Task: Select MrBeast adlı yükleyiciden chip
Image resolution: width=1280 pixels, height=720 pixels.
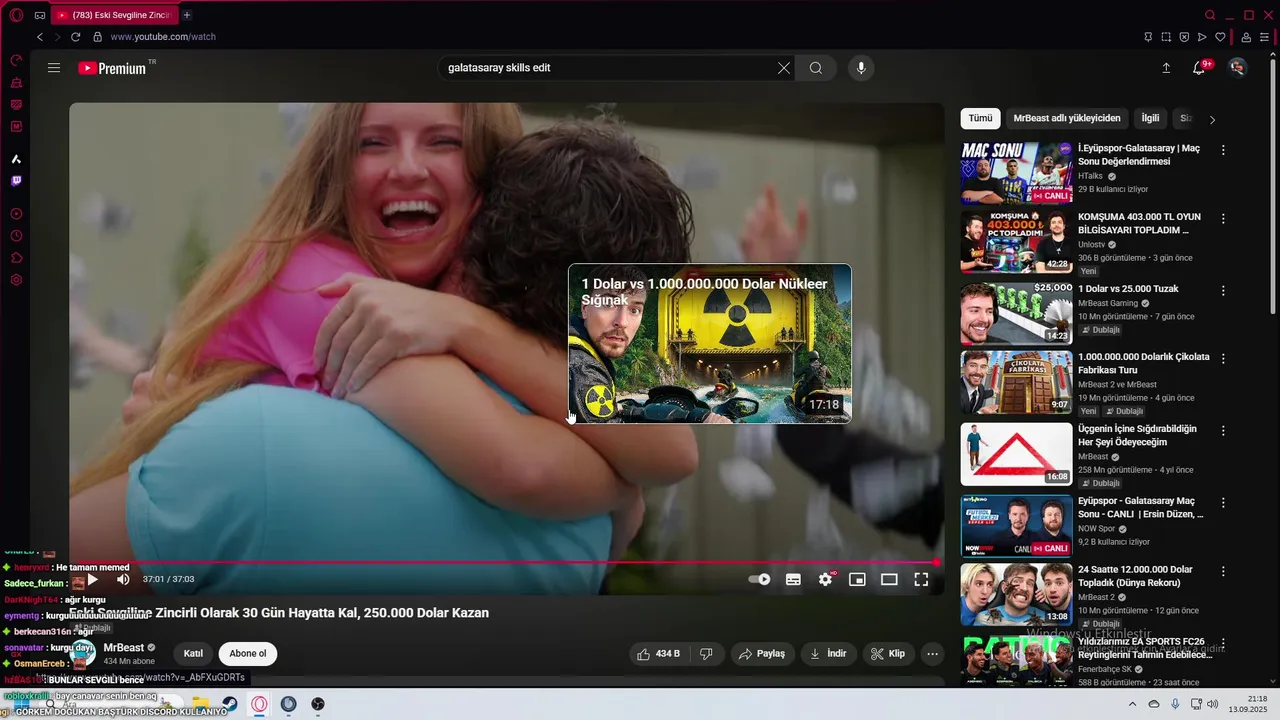Action: [x=1067, y=118]
